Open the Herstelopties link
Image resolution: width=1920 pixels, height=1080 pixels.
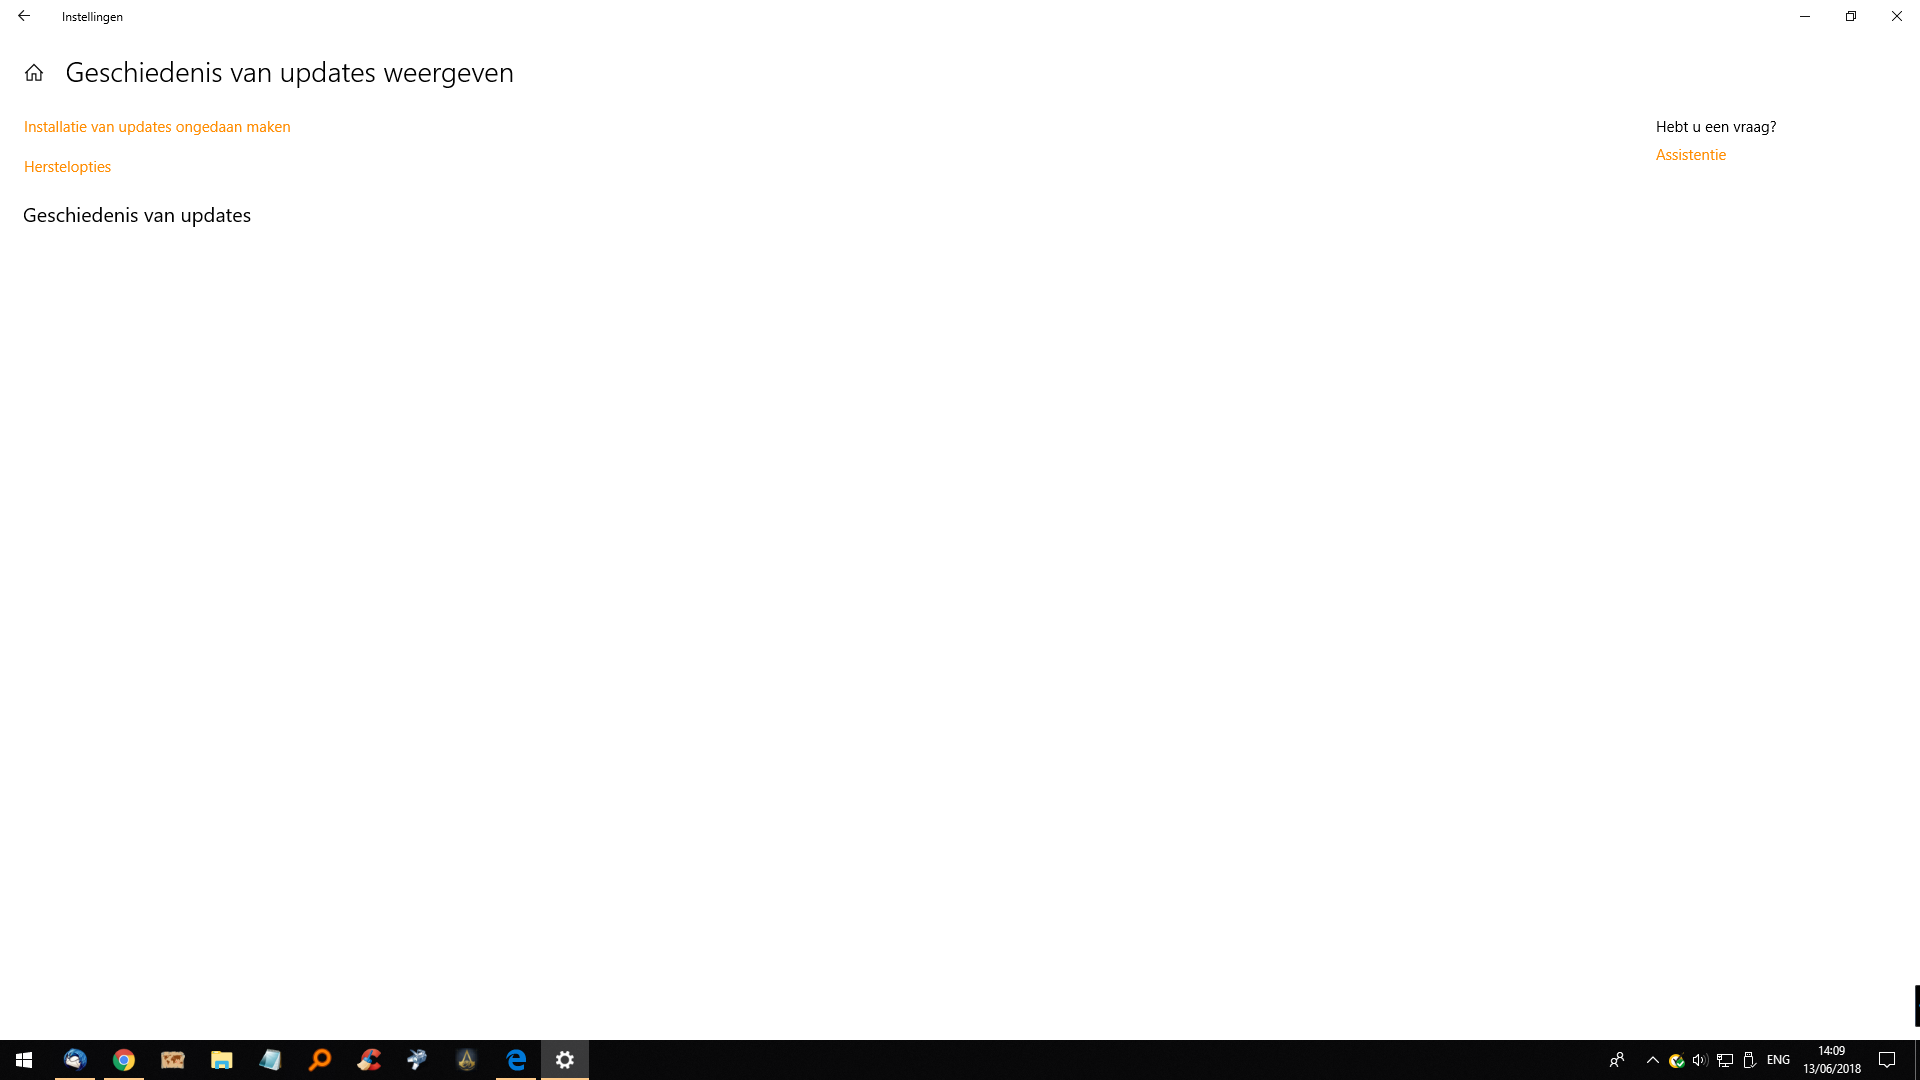point(67,167)
